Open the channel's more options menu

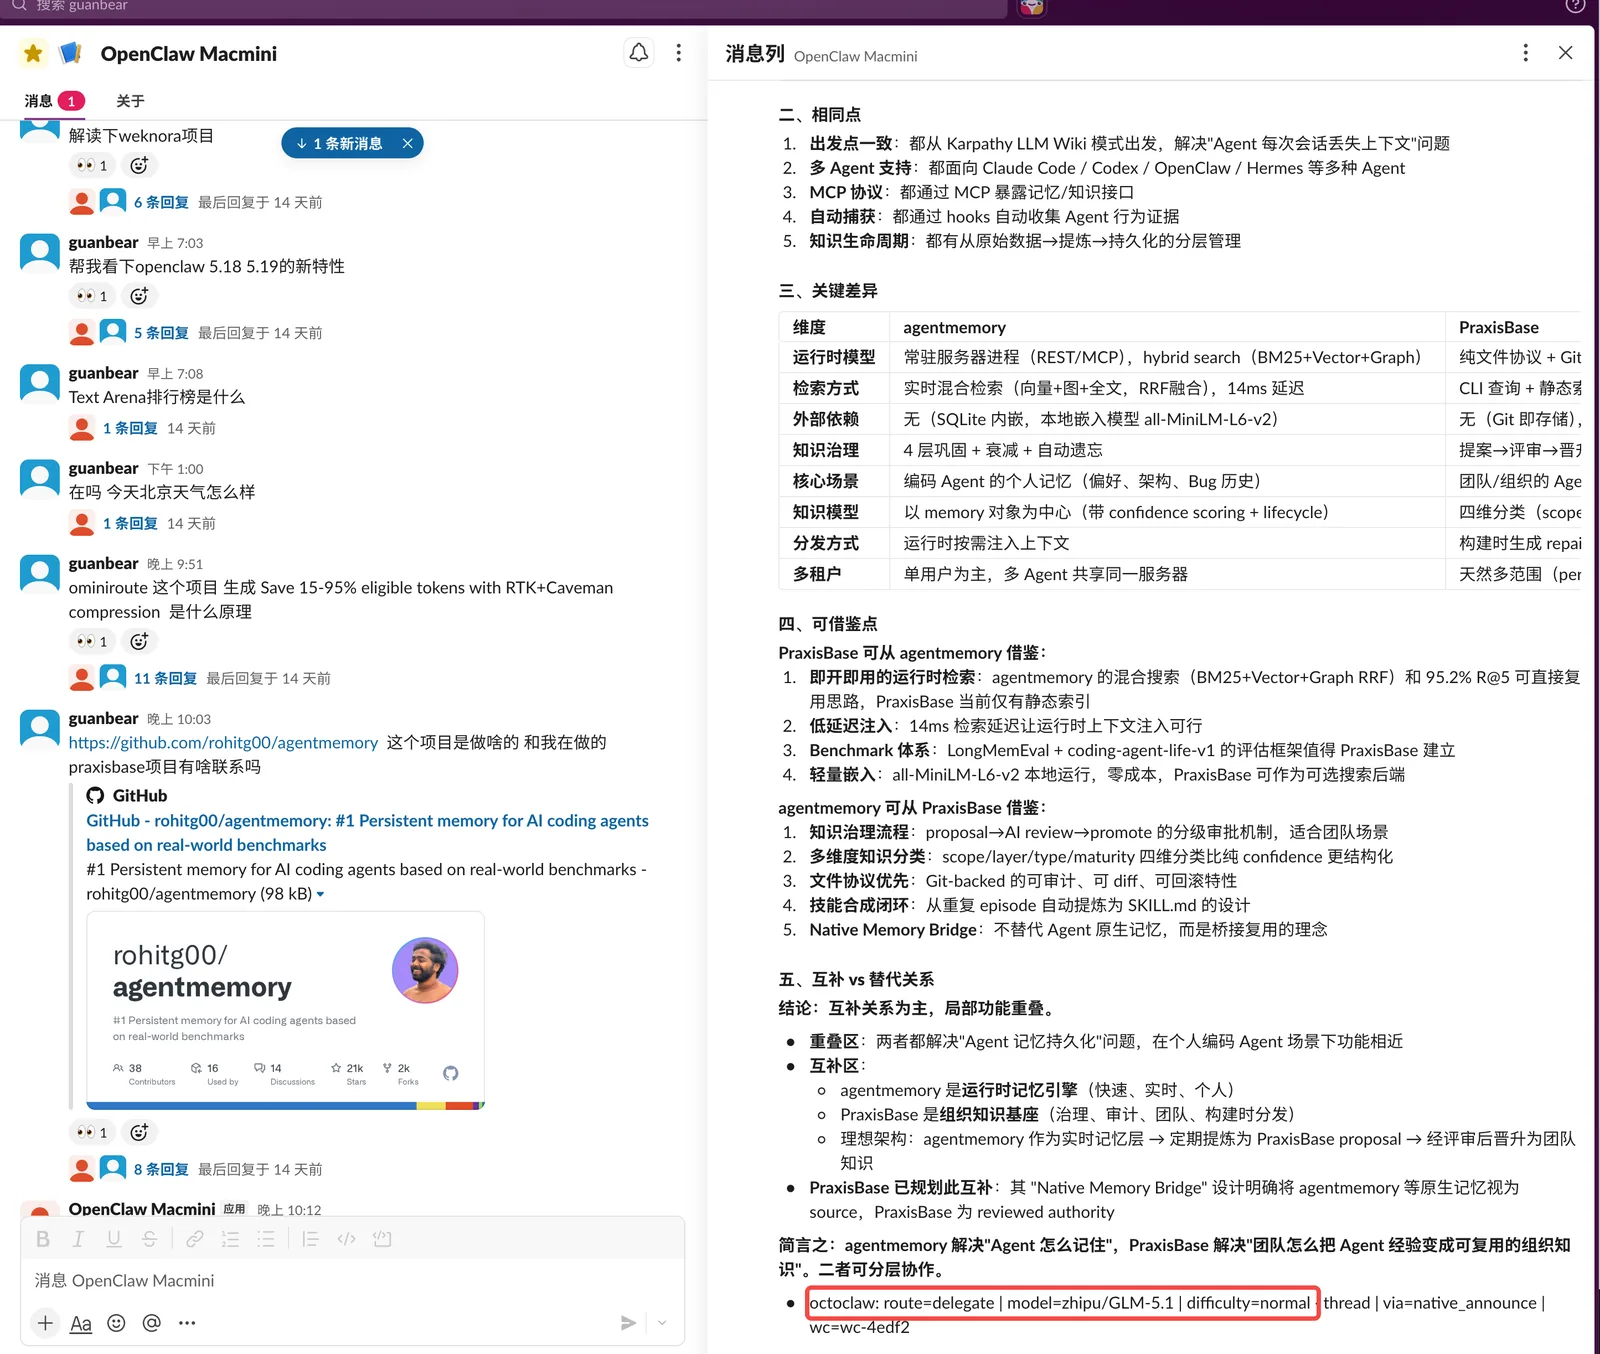pos(678,53)
